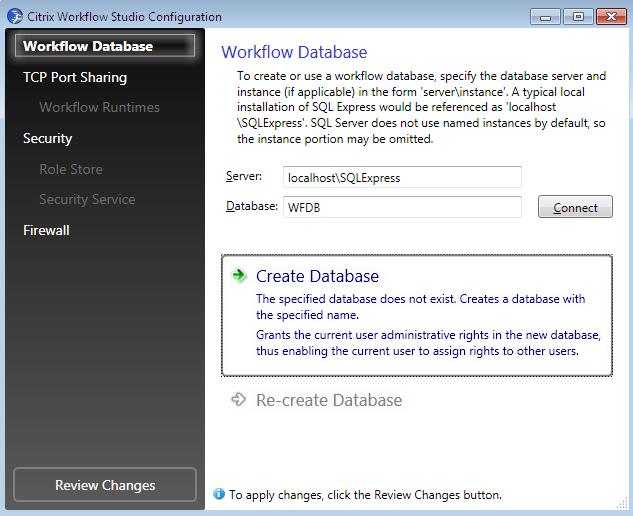Screen dimensions: 633x516
Task: Minimize the configuration window
Action: click(x=545, y=17)
